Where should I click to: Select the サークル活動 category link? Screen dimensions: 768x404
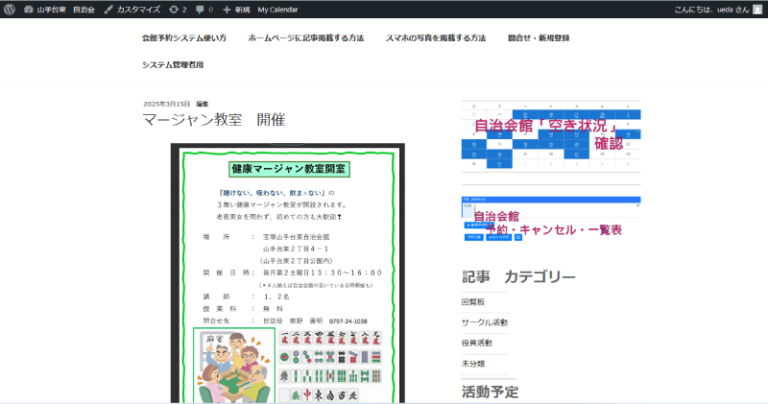[x=484, y=322]
